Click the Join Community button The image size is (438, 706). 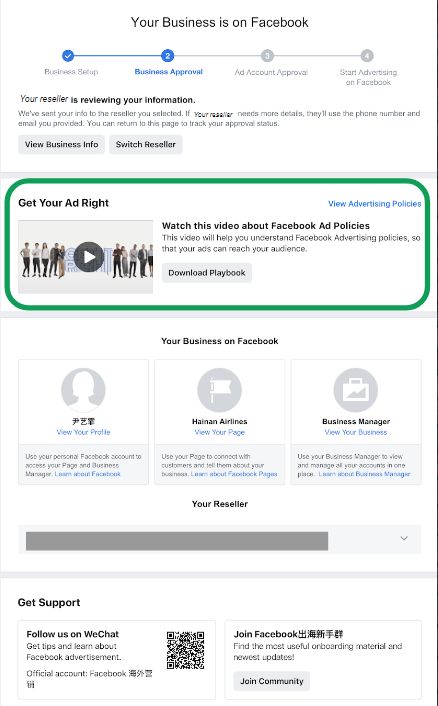[271, 681]
